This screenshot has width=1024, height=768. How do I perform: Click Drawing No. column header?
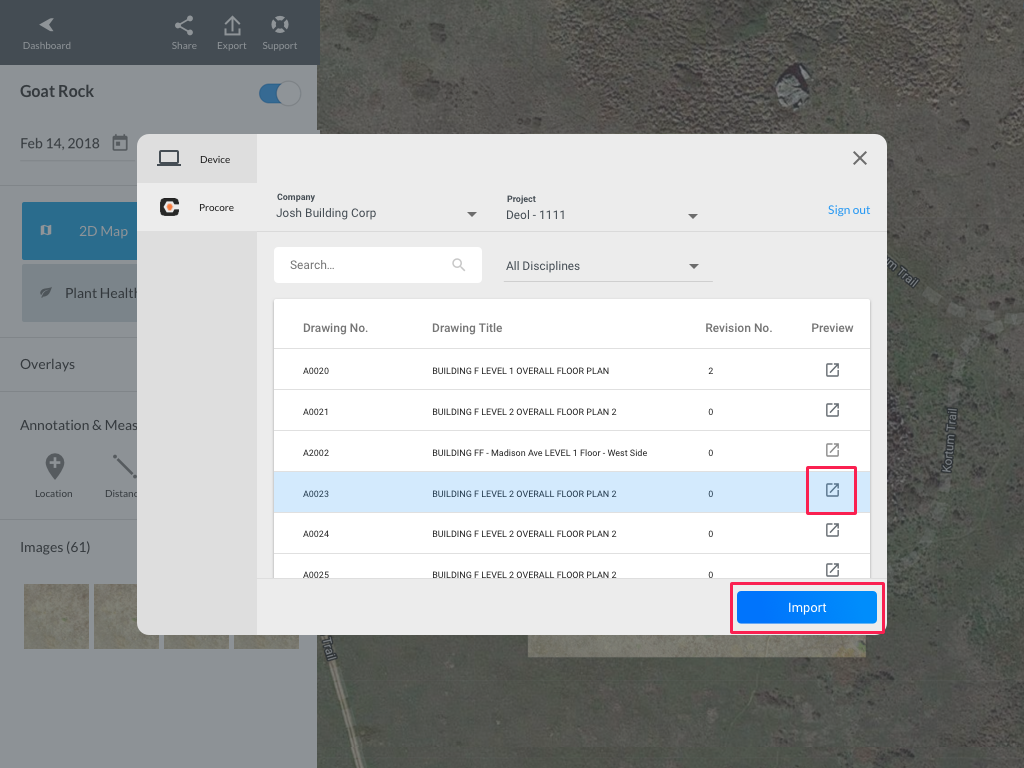(335, 328)
